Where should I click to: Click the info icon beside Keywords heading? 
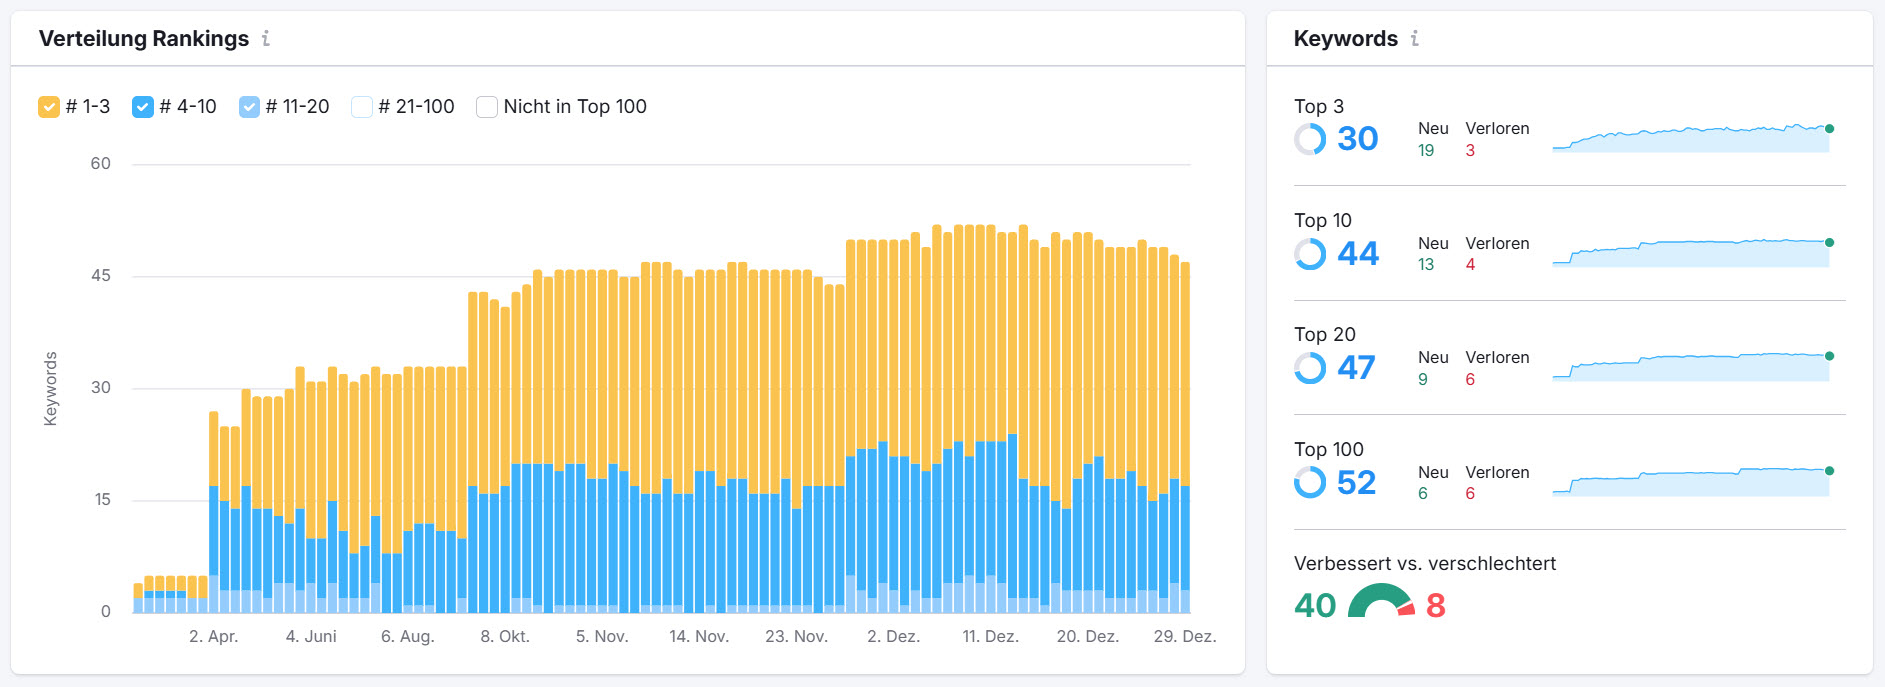(x=1415, y=38)
